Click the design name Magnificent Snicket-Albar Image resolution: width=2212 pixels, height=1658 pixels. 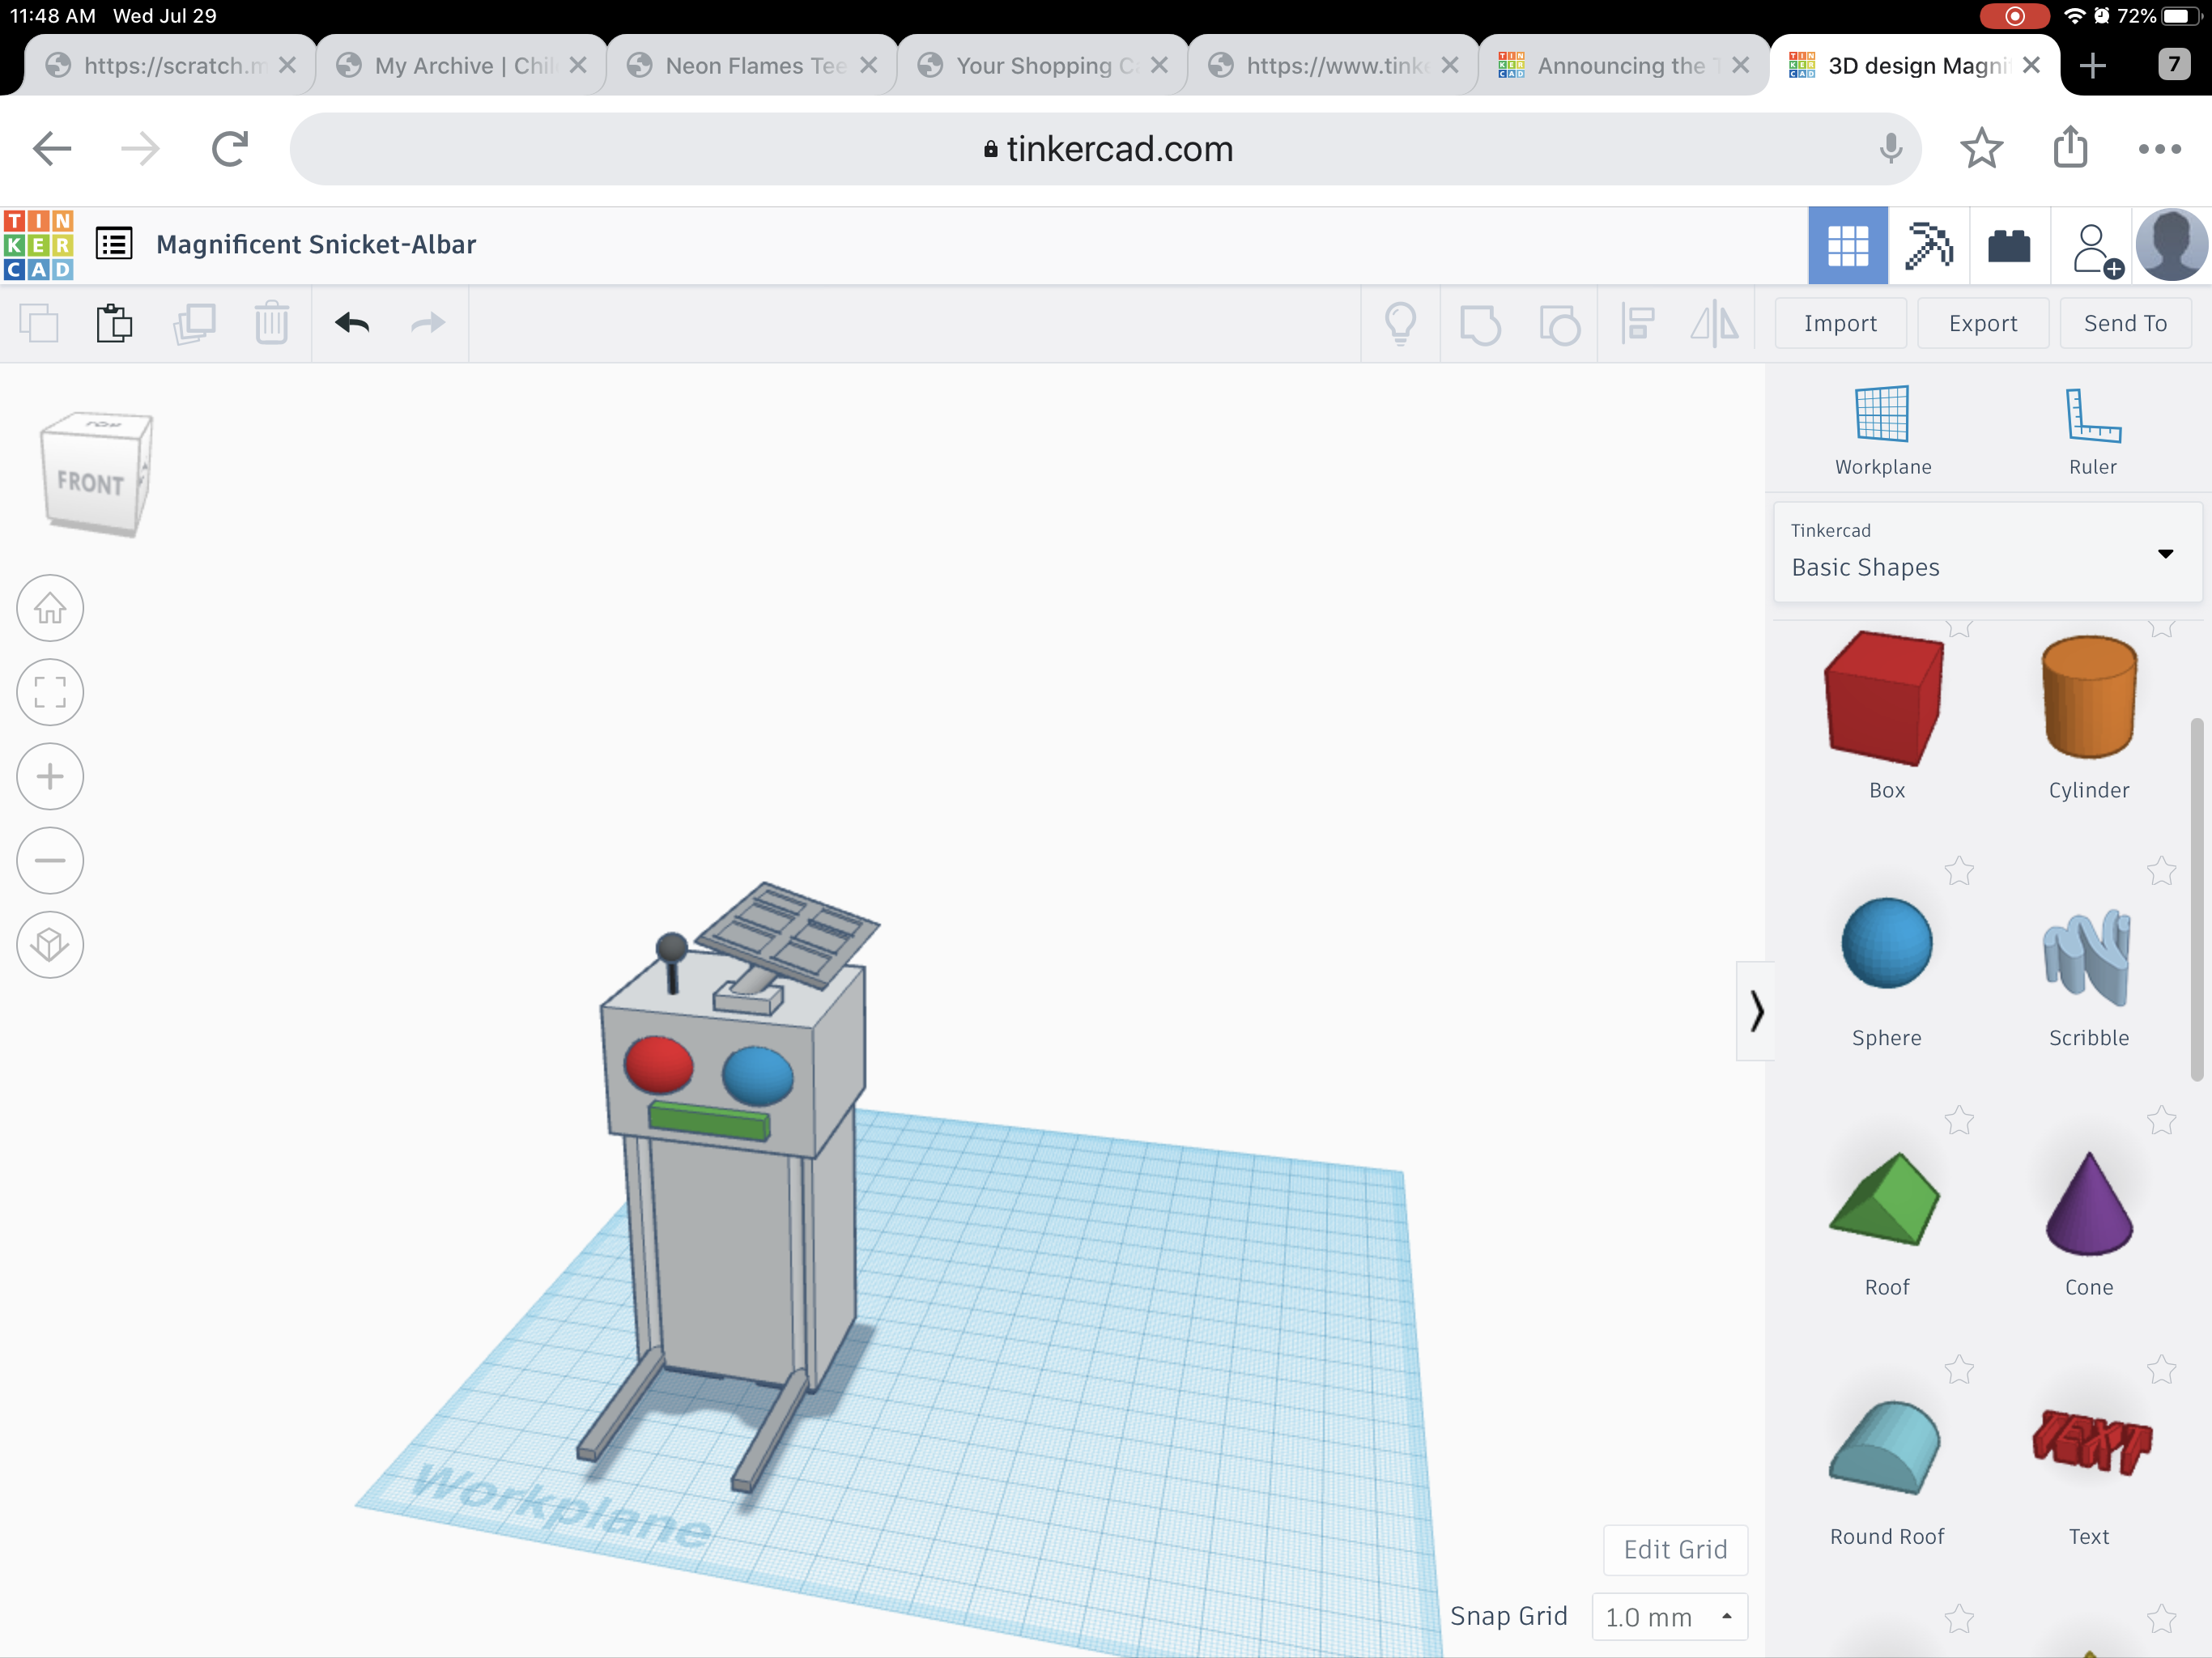[x=316, y=244]
